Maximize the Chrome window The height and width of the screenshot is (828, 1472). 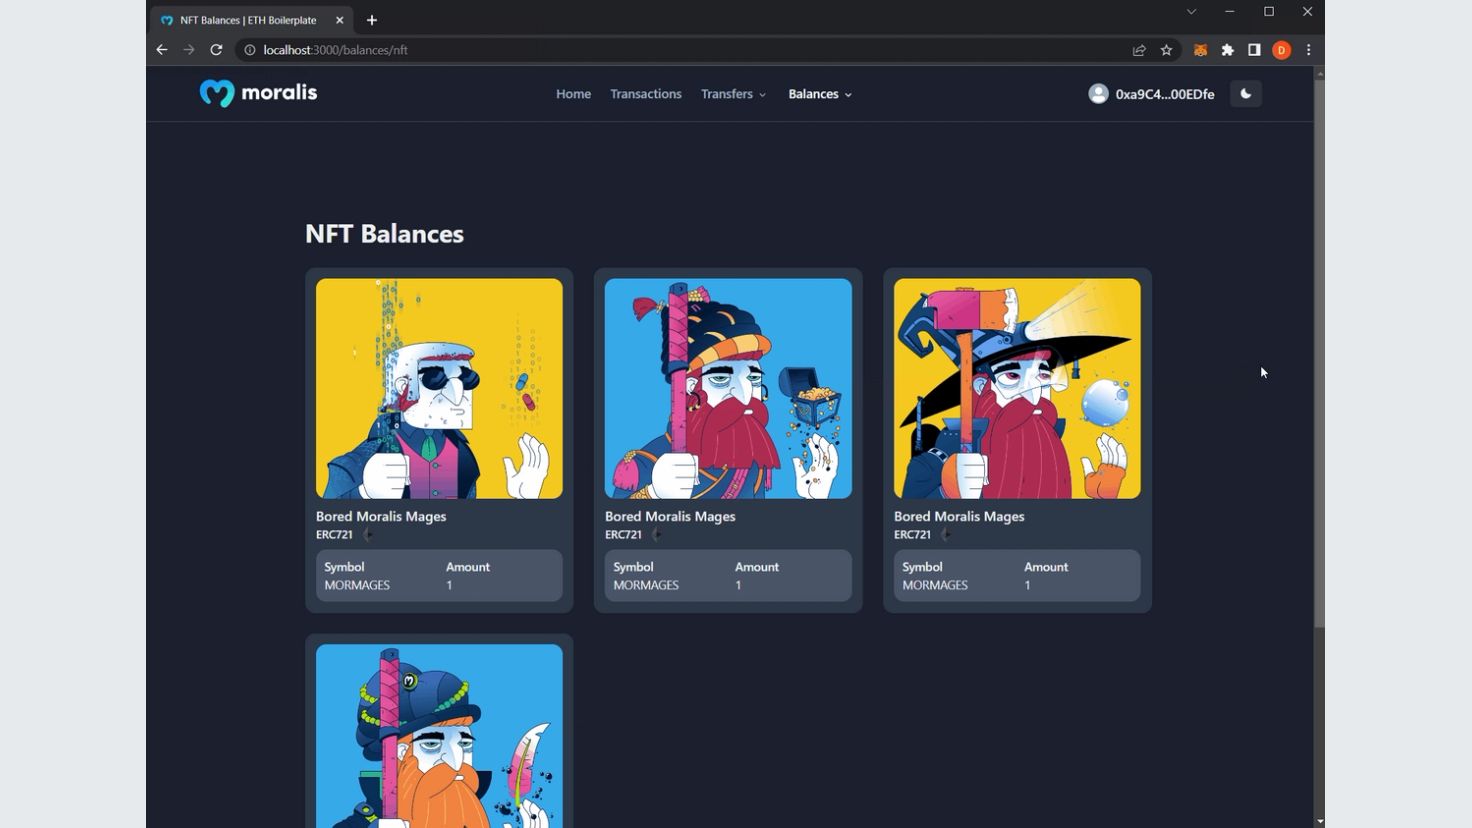(1269, 12)
